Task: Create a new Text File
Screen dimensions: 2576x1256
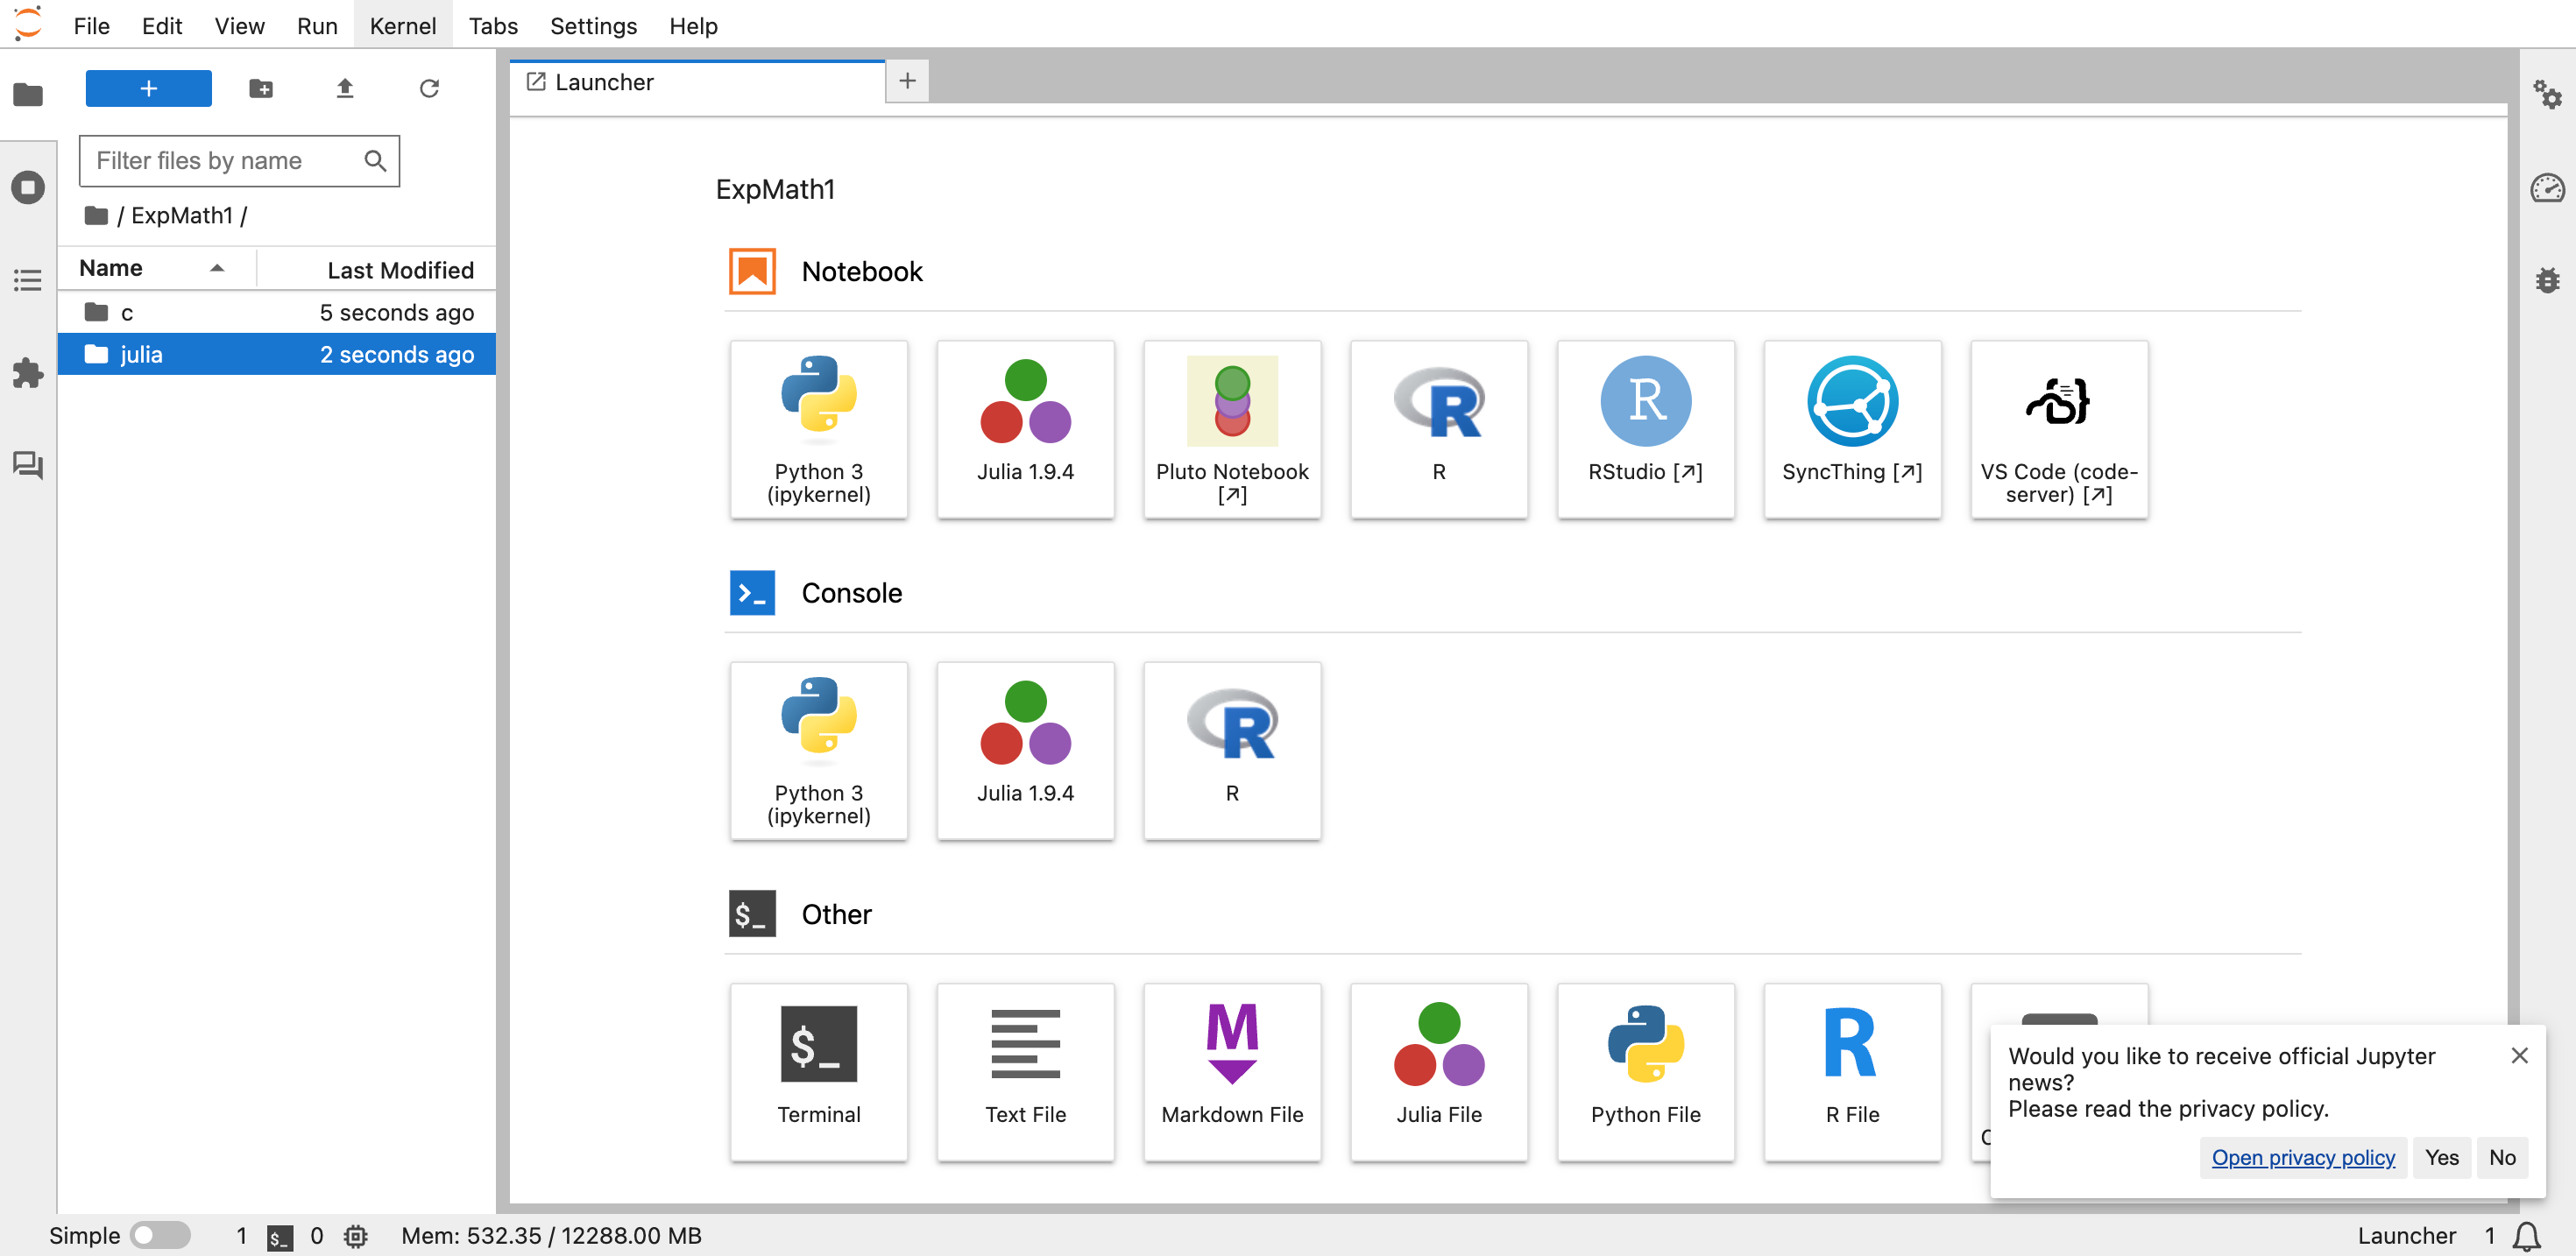Action: (1026, 1072)
